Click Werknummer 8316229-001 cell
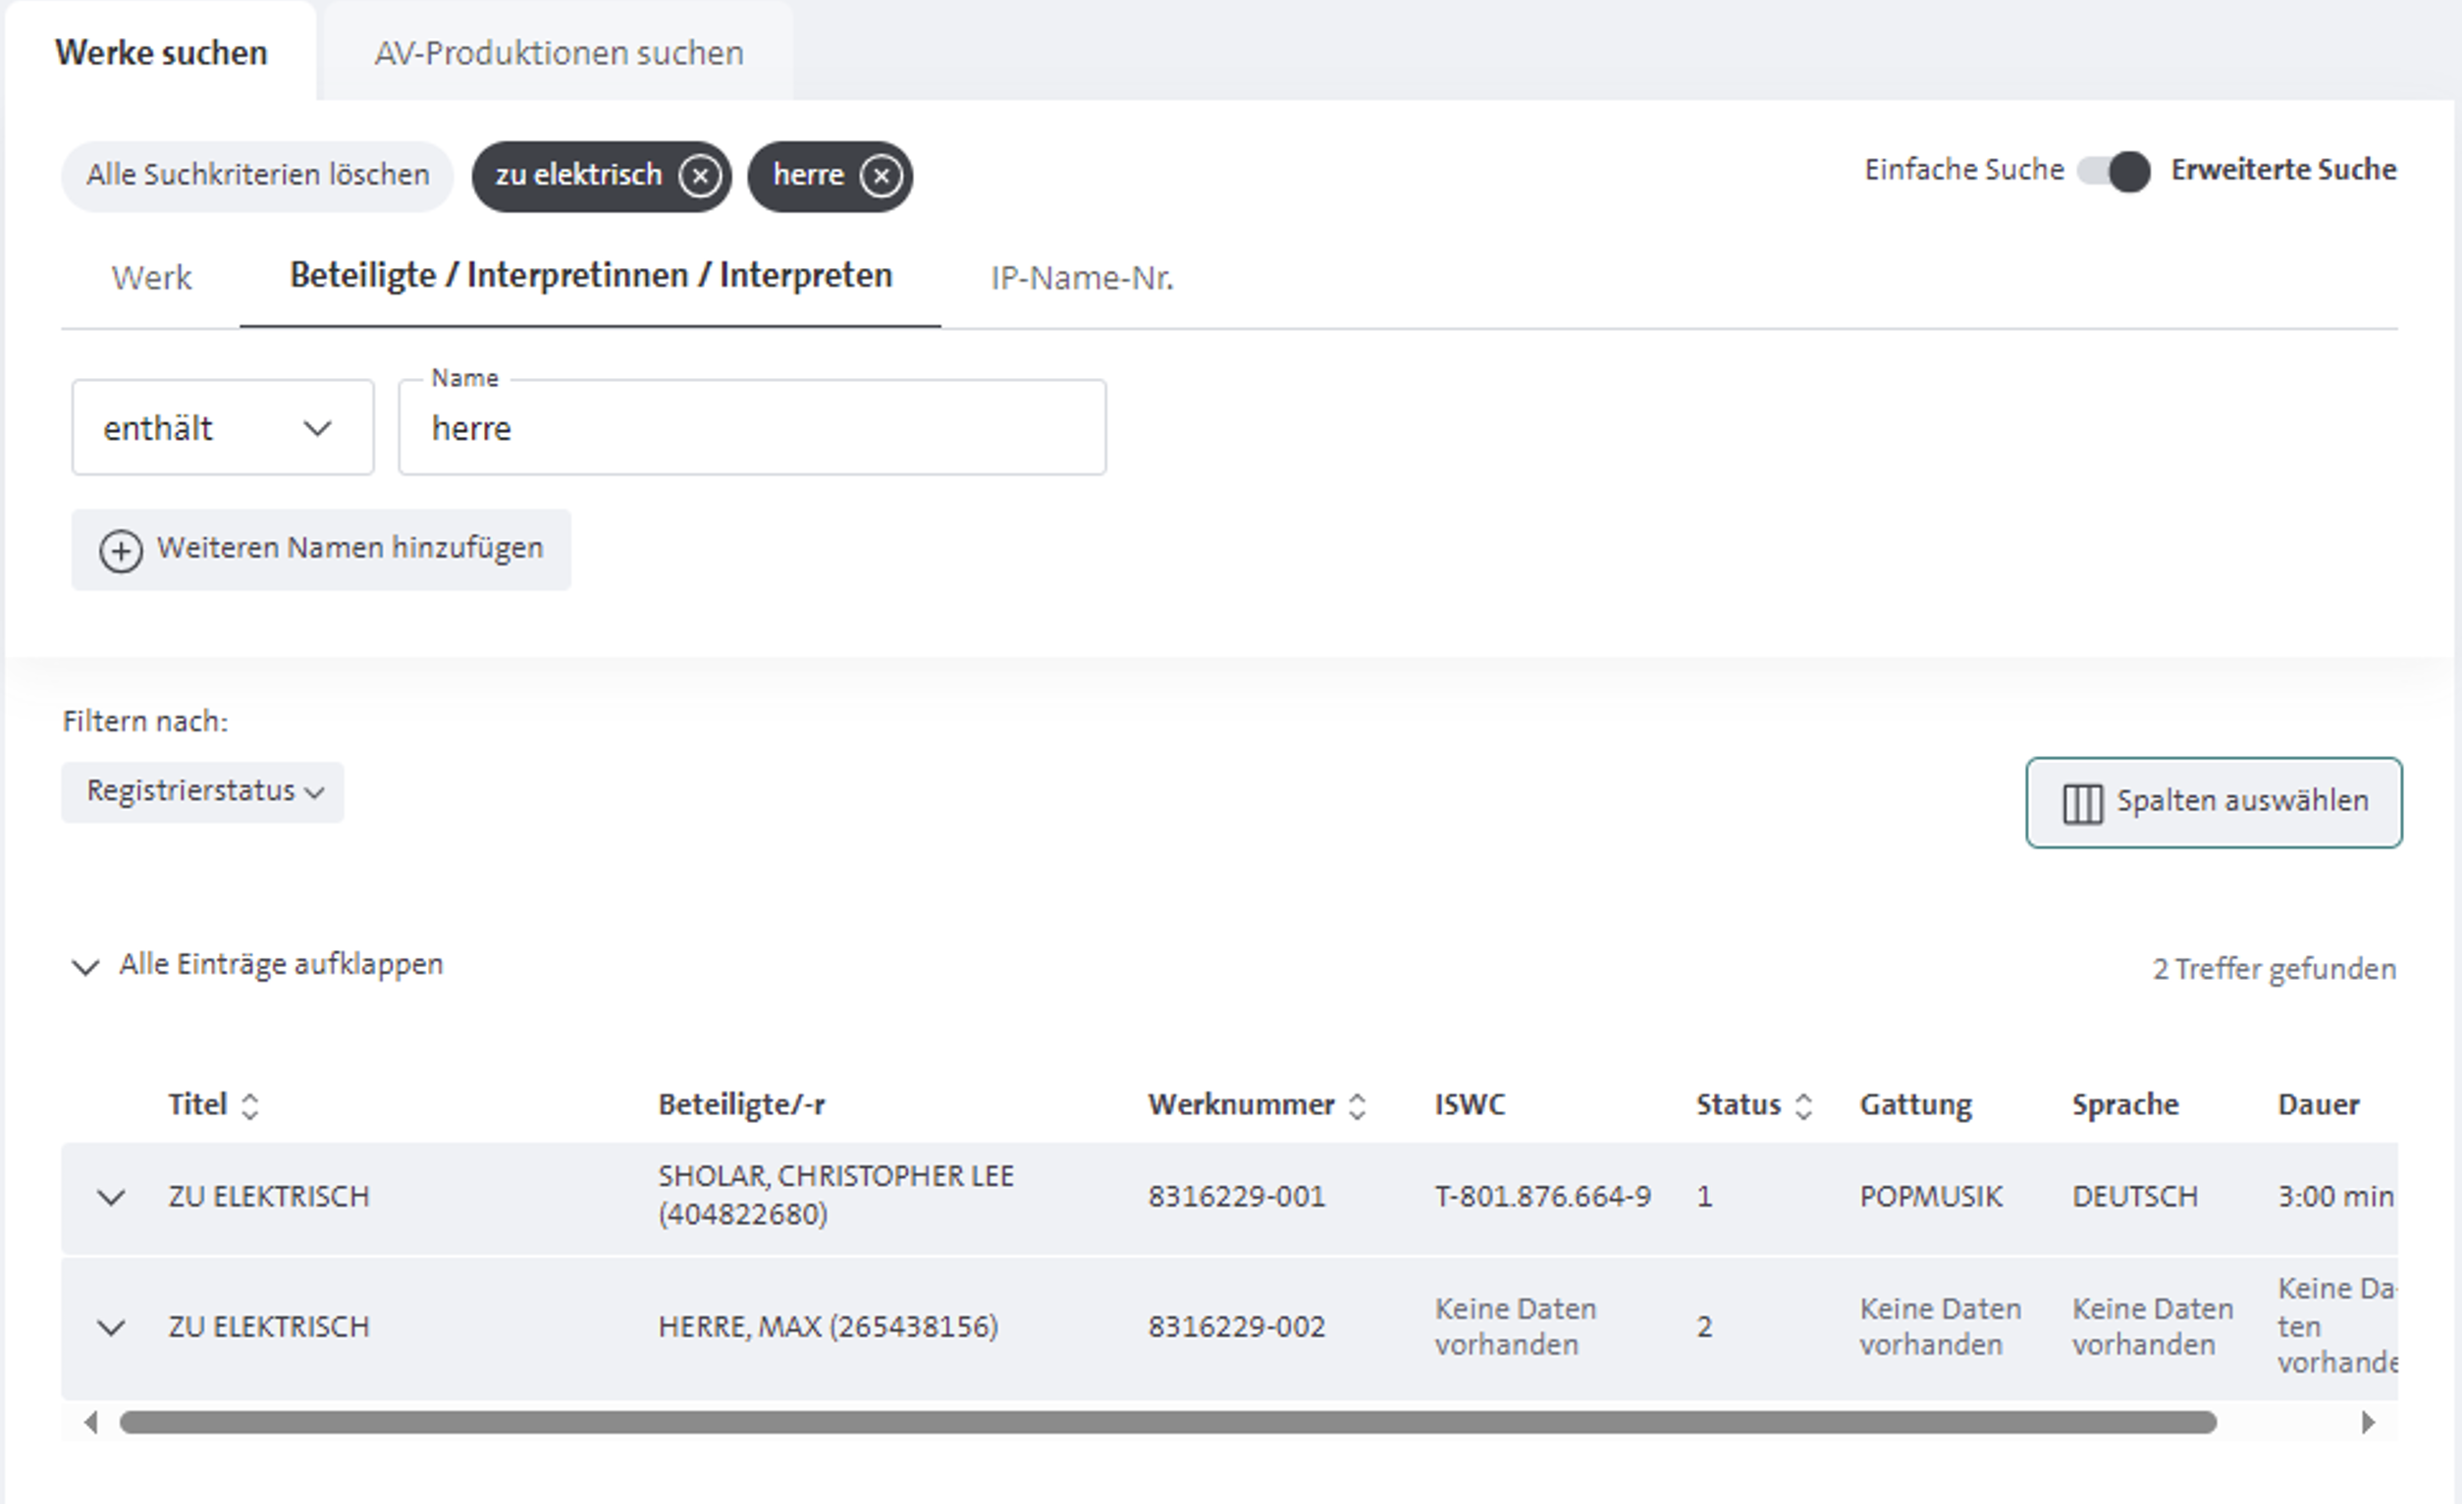This screenshot has width=2464, height=1504. 1237,1197
